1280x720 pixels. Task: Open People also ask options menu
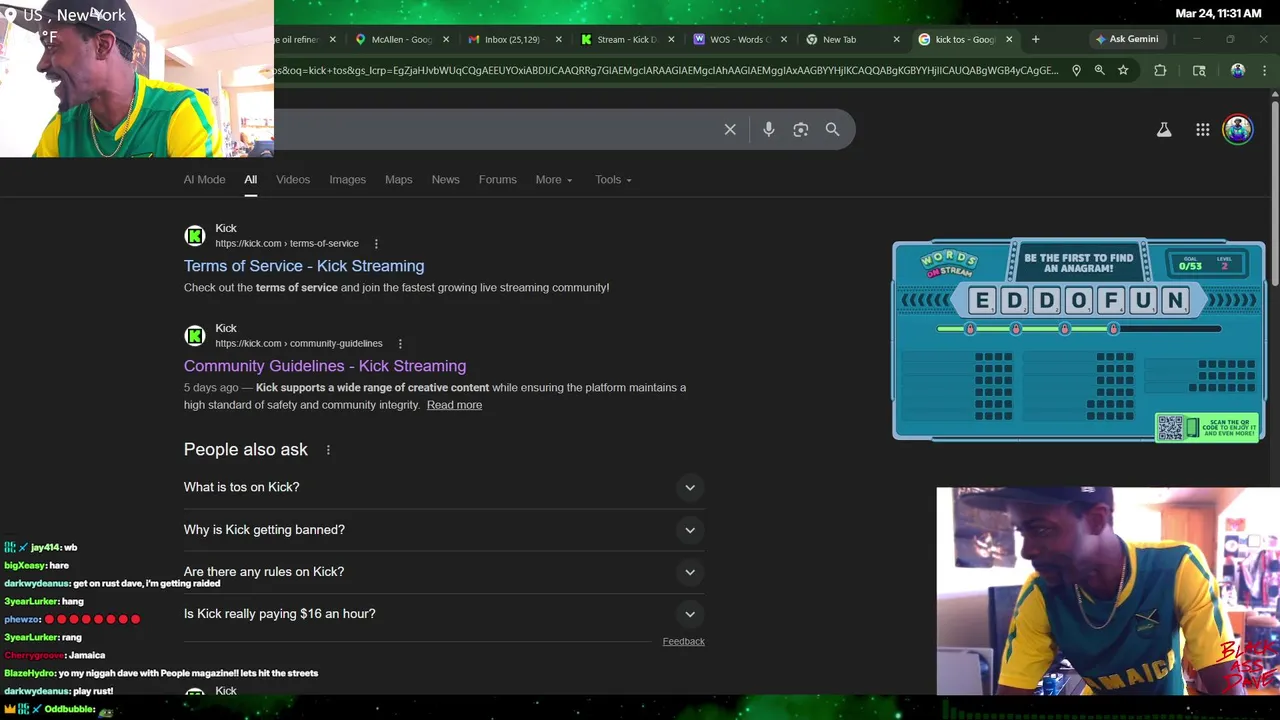click(328, 450)
